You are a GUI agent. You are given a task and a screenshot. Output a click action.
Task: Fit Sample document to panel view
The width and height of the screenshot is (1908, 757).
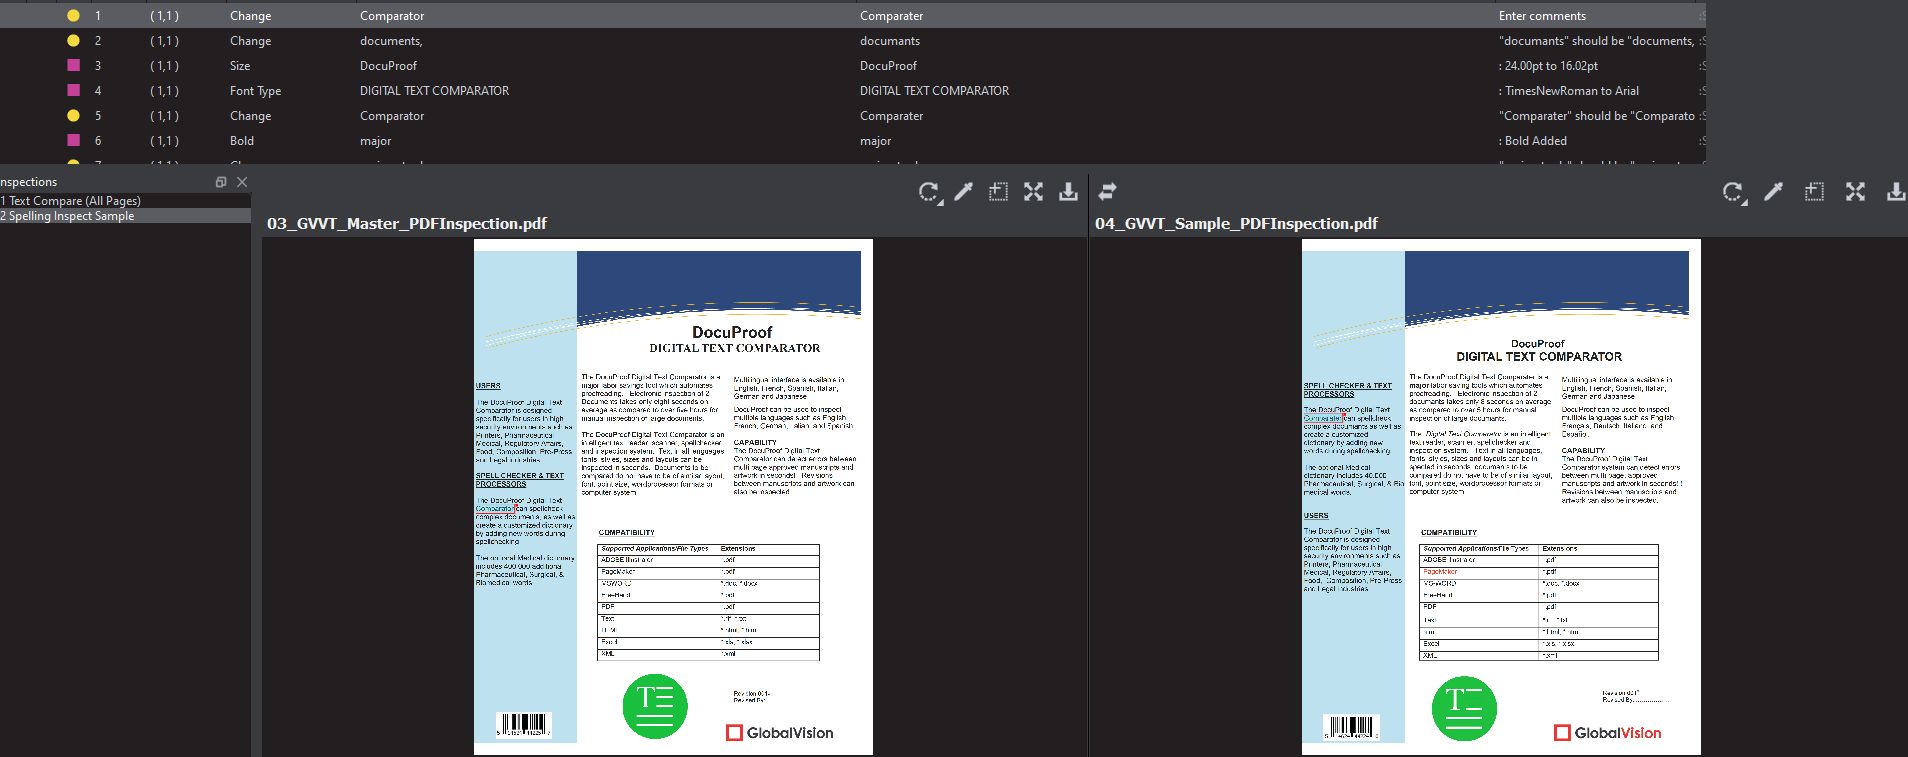click(1855, 192)
